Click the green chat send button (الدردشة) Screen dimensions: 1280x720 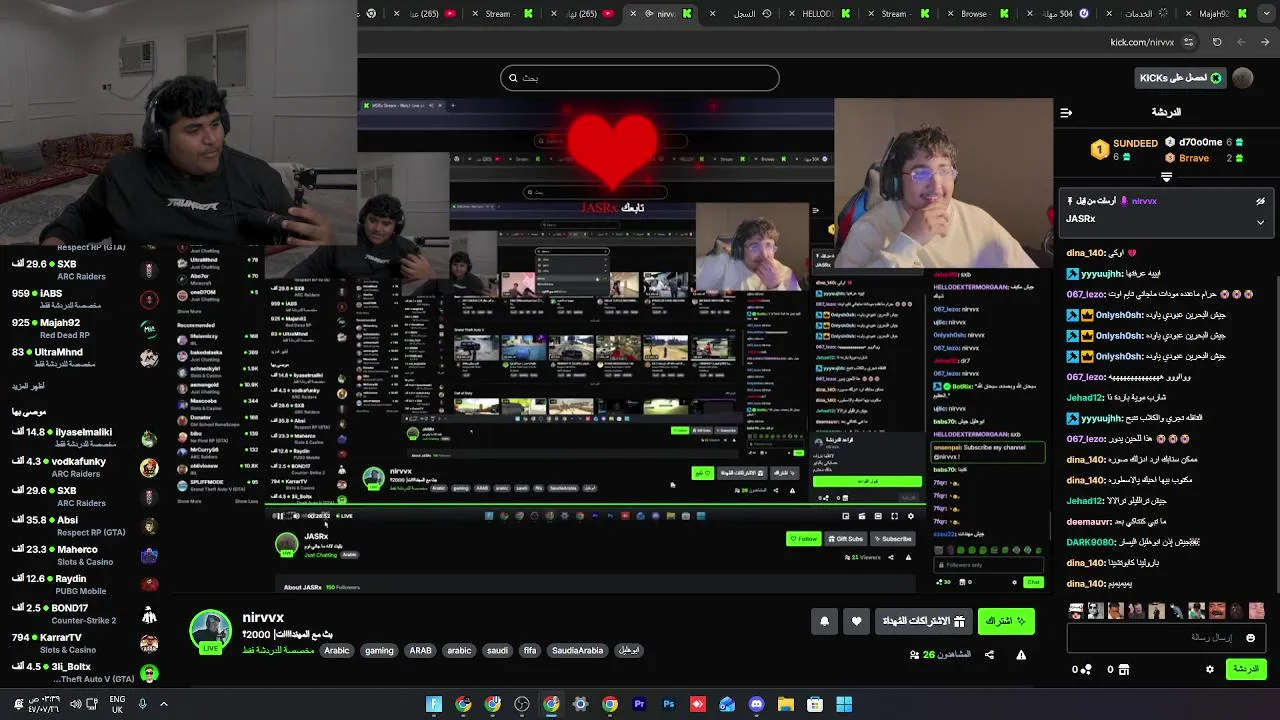pyautogui.click(x=1246, y=669)
